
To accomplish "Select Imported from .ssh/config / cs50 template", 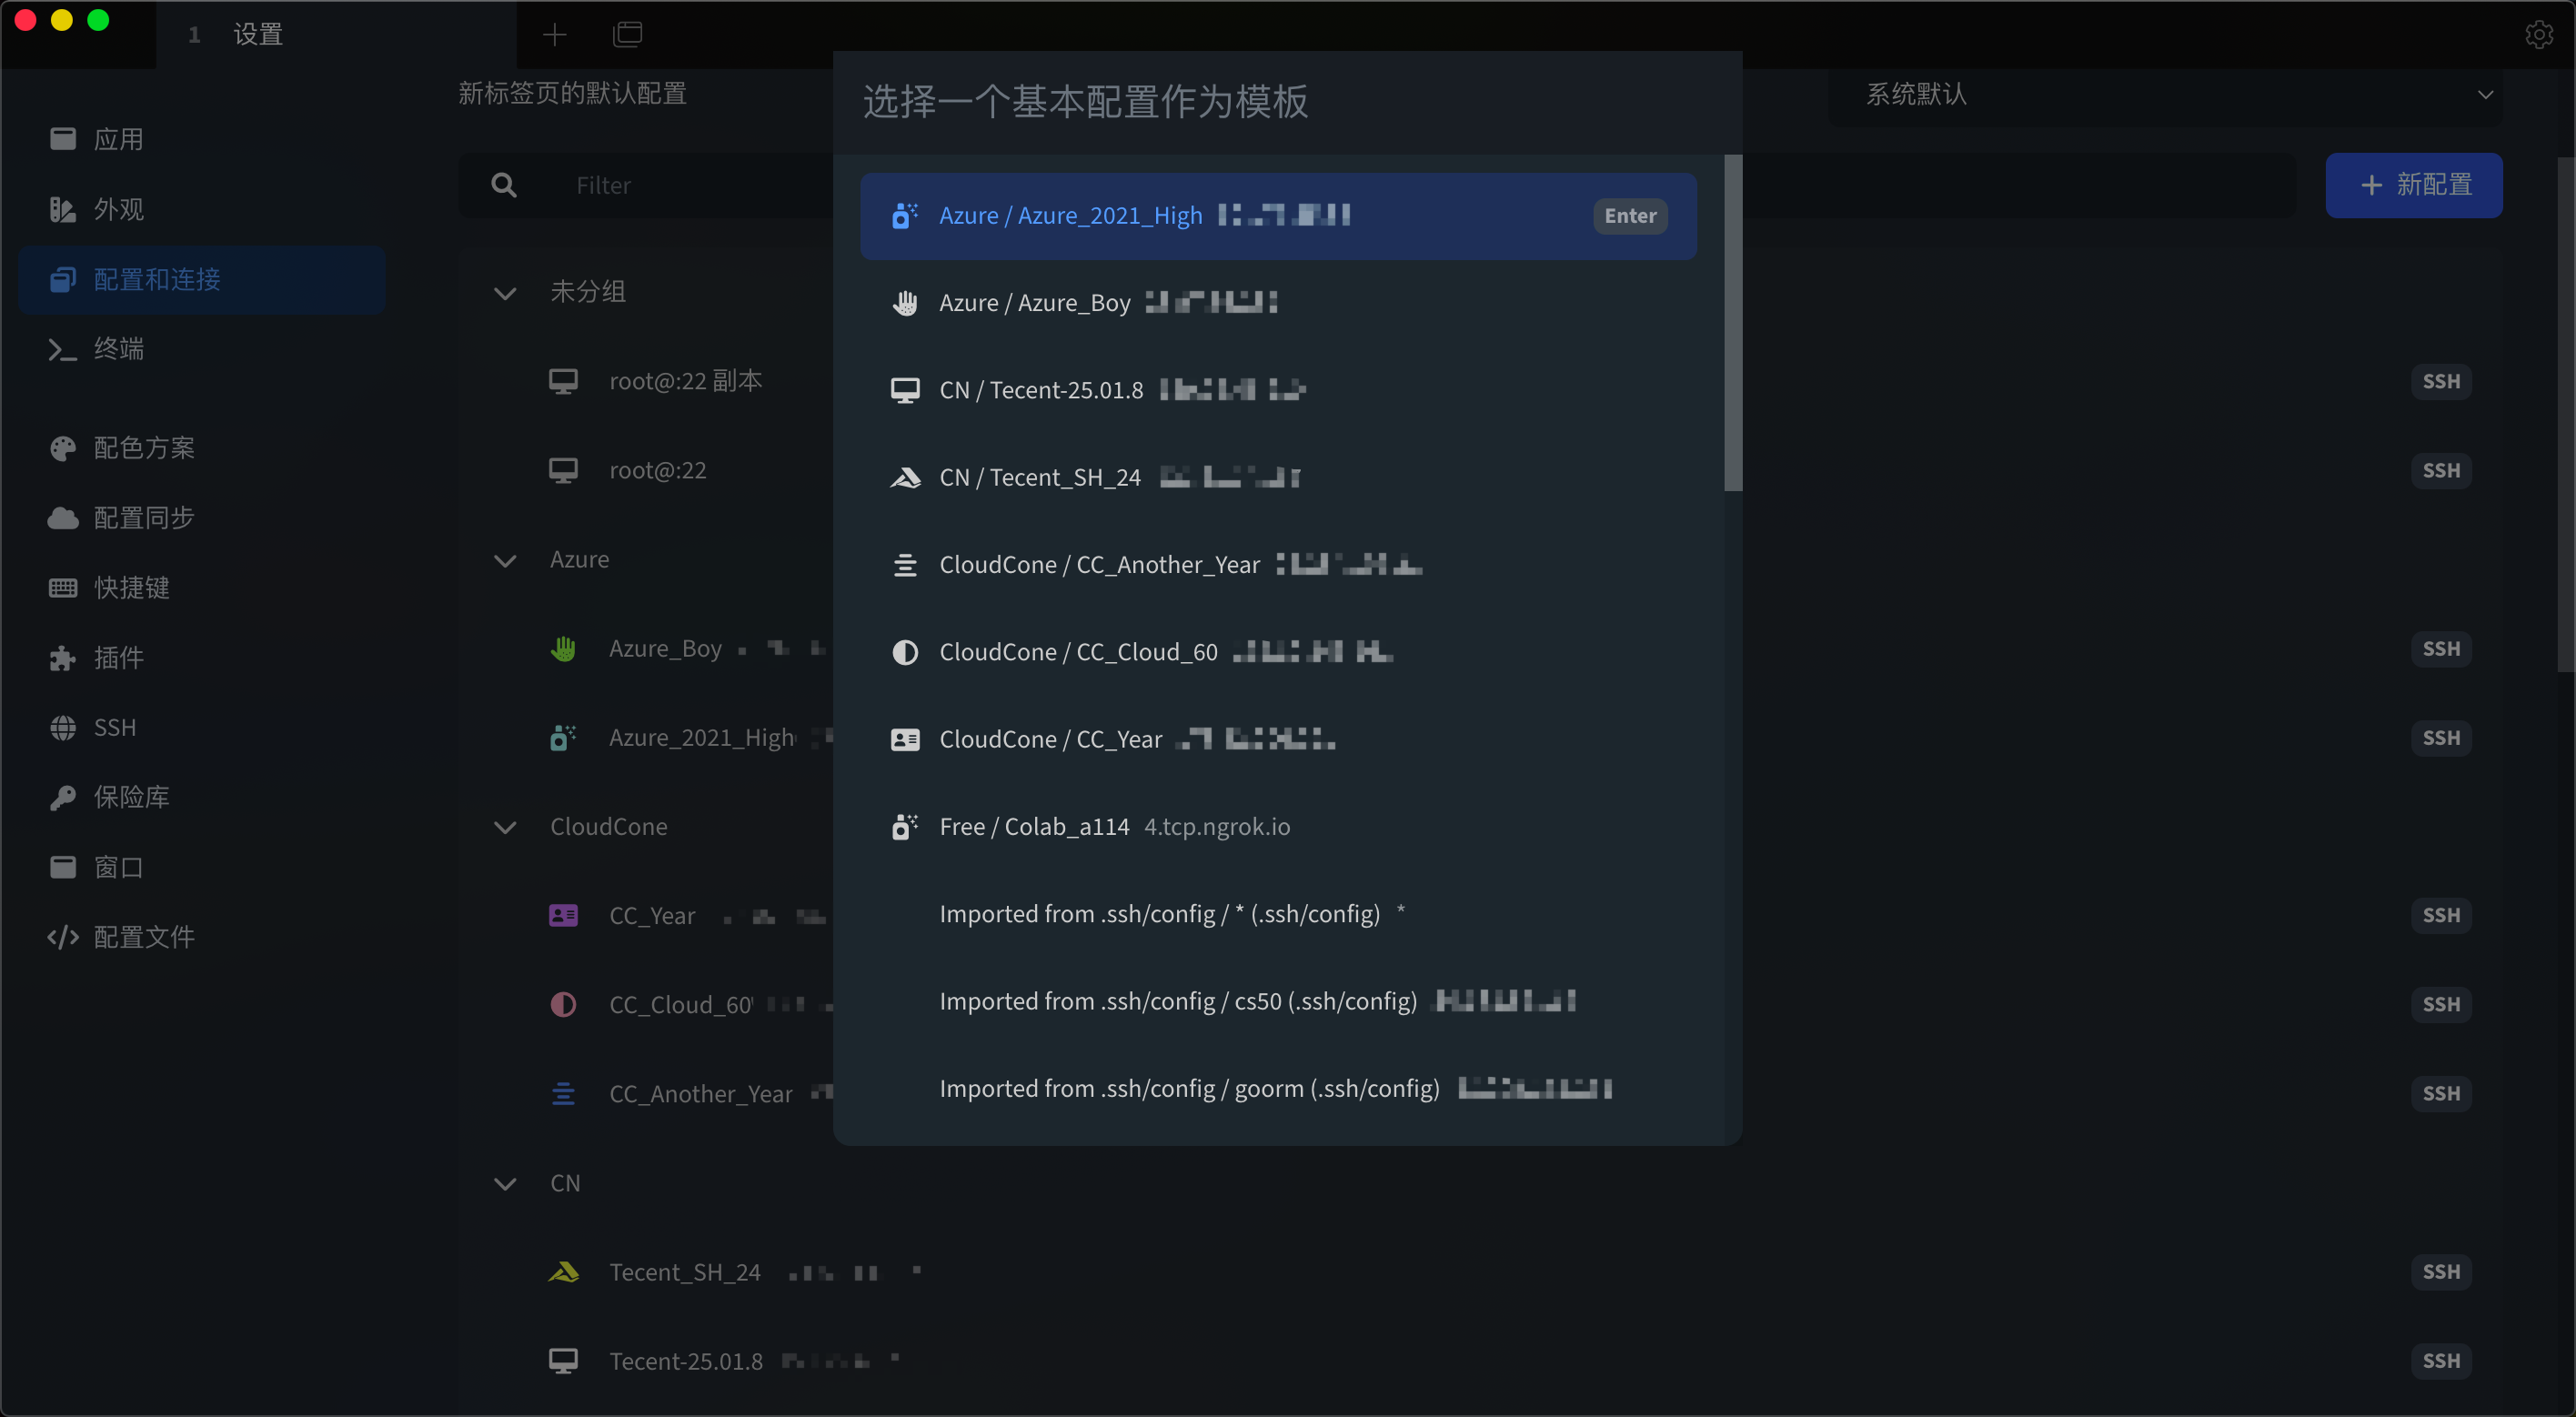I will pos(1177,1001).
